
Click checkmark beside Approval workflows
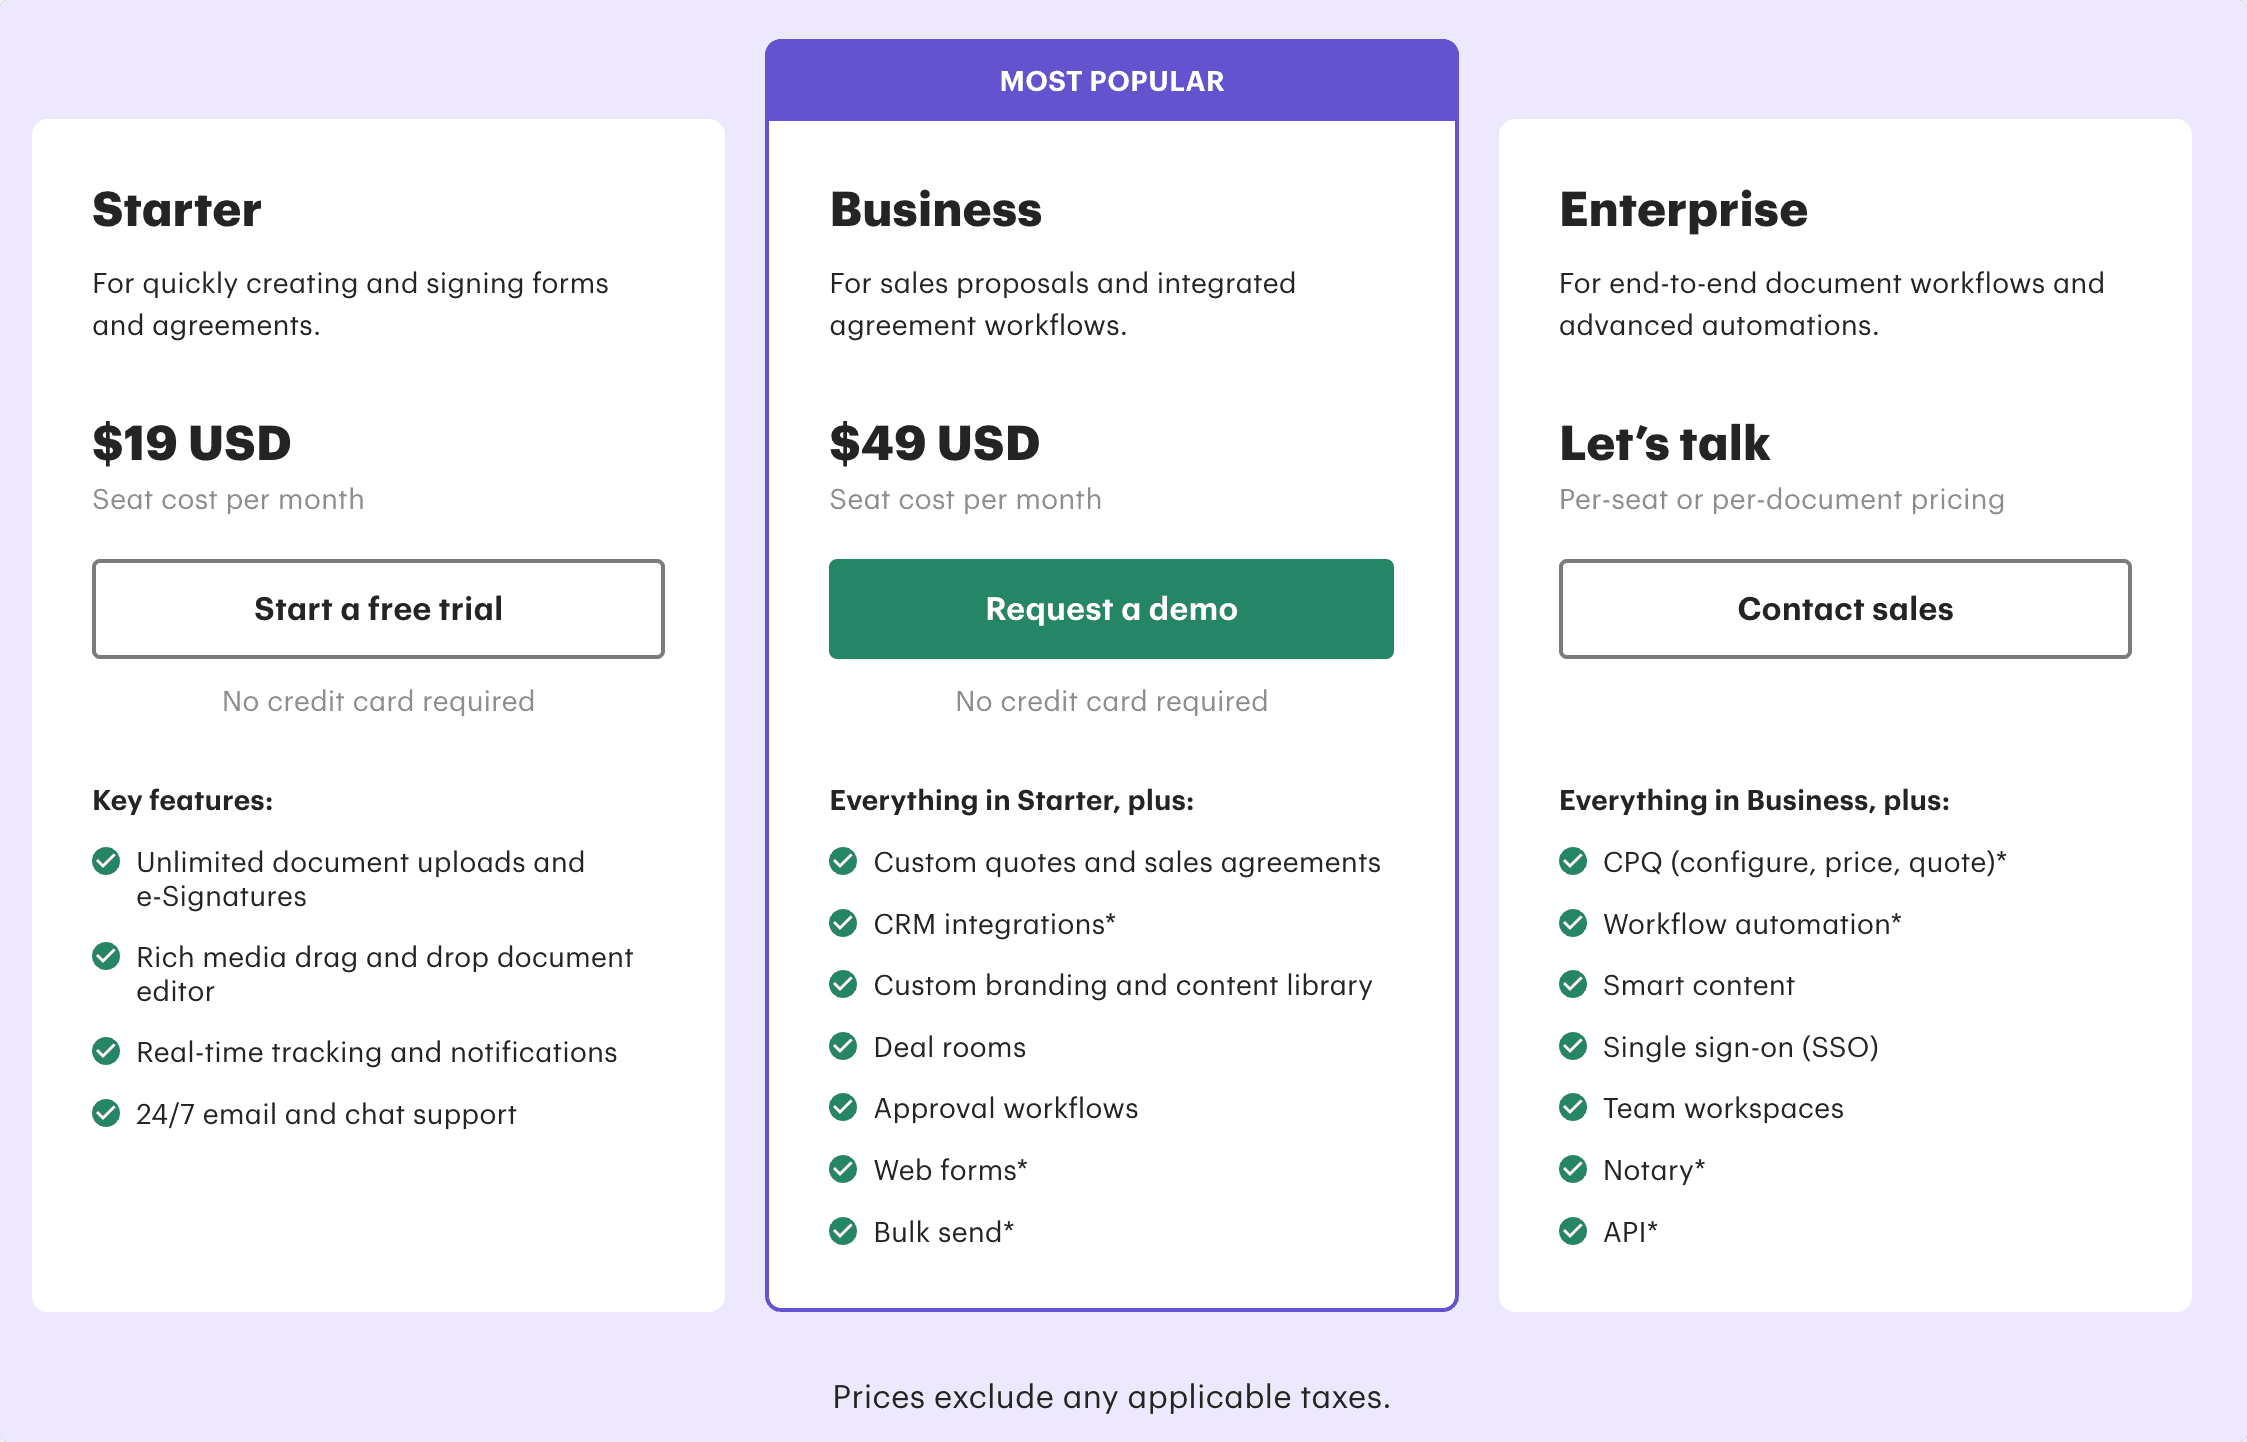[x=843, y=1107]
